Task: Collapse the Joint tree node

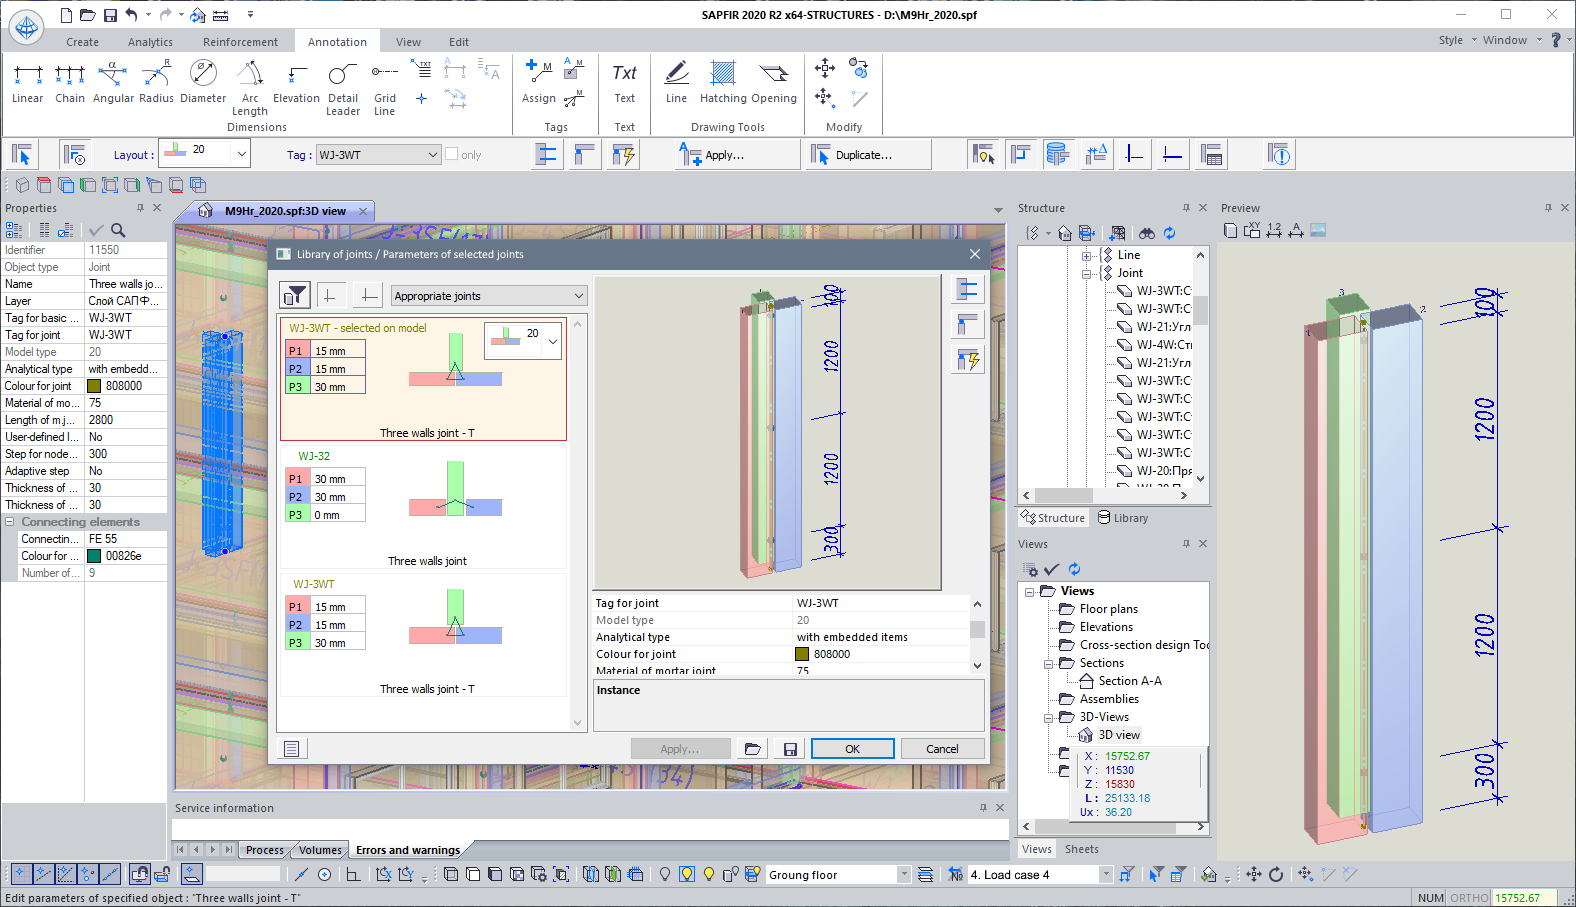Action: point(1086,273)
